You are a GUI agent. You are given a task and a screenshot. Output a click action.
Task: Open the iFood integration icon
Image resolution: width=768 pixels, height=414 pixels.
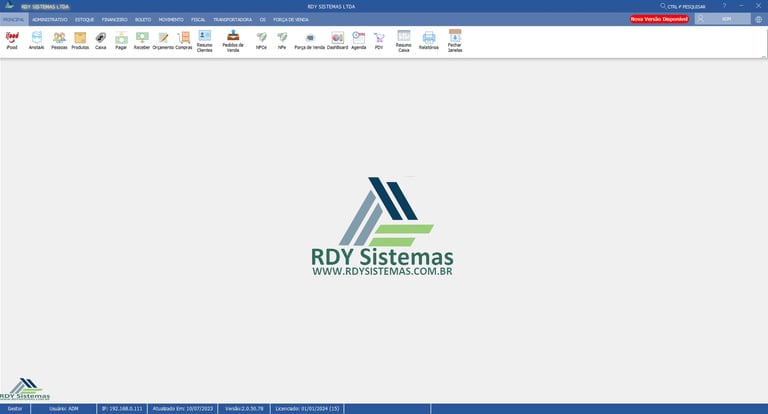pyautogui.click(x=12, y=40)
